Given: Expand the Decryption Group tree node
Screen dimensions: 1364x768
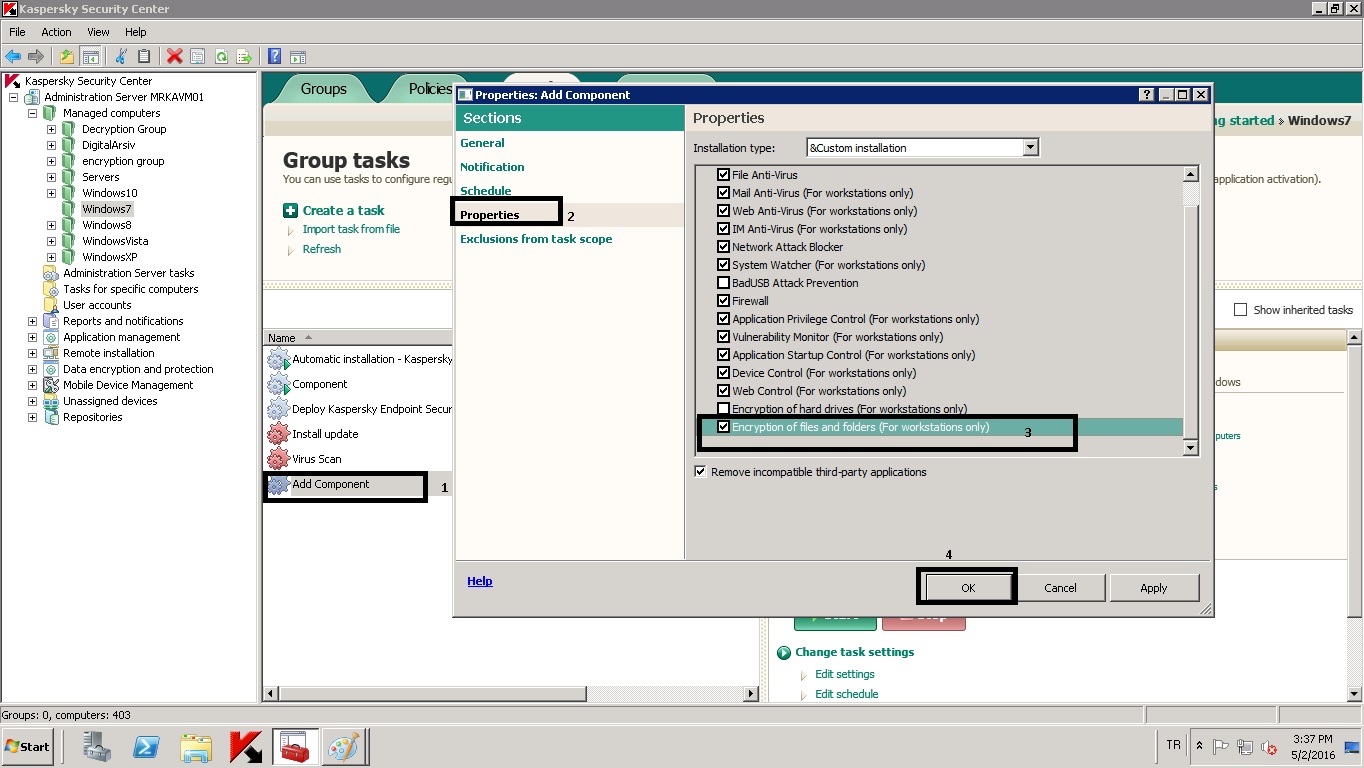Looking at the screenshot, I should click(x=51, y=129).
